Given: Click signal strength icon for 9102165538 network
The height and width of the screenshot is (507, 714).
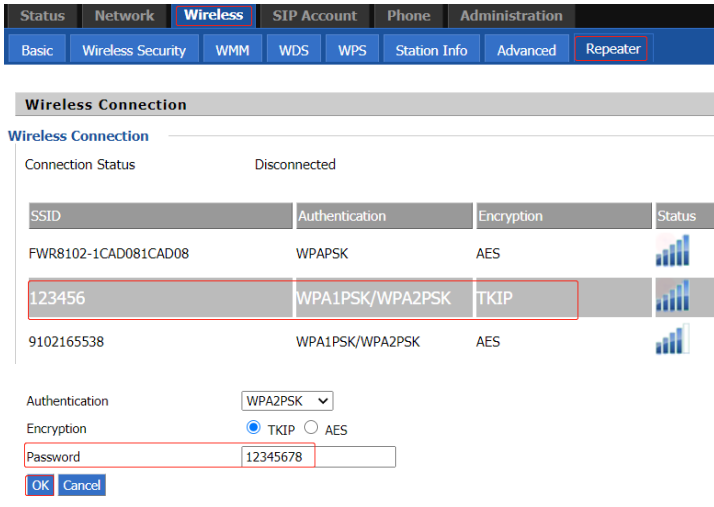Looking at the screenshot, I should [672, 341].
